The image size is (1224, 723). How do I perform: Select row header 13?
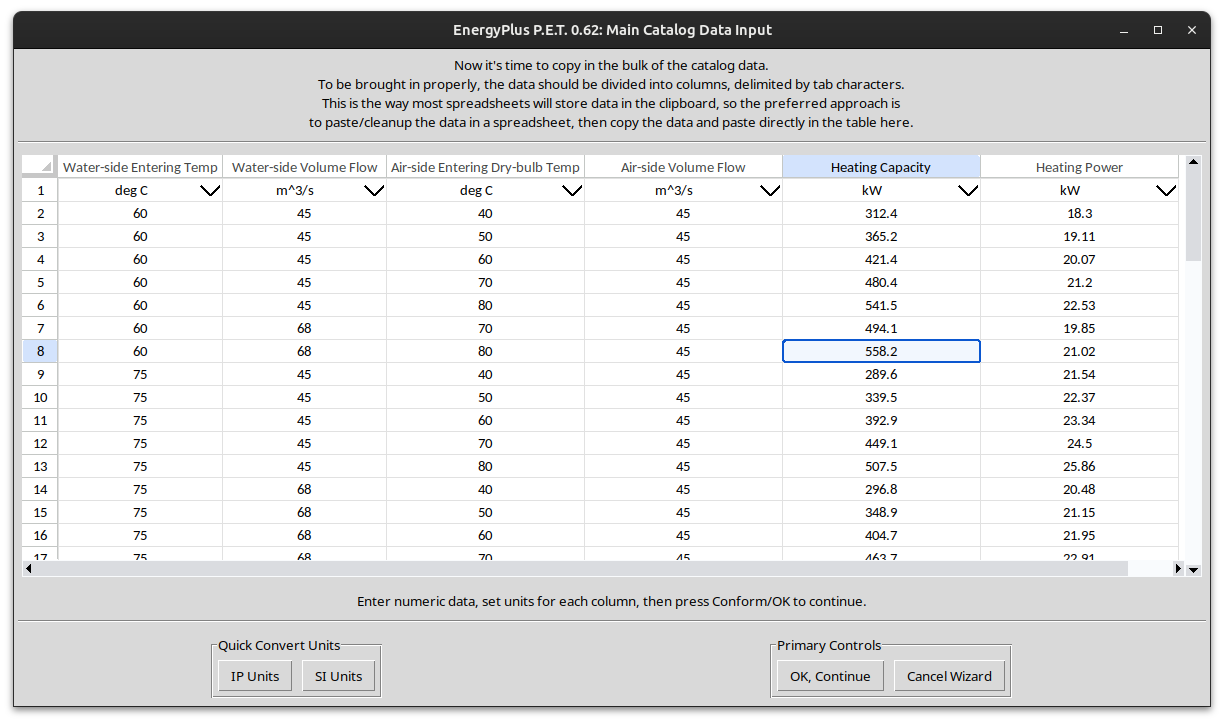tap(40, 466)
